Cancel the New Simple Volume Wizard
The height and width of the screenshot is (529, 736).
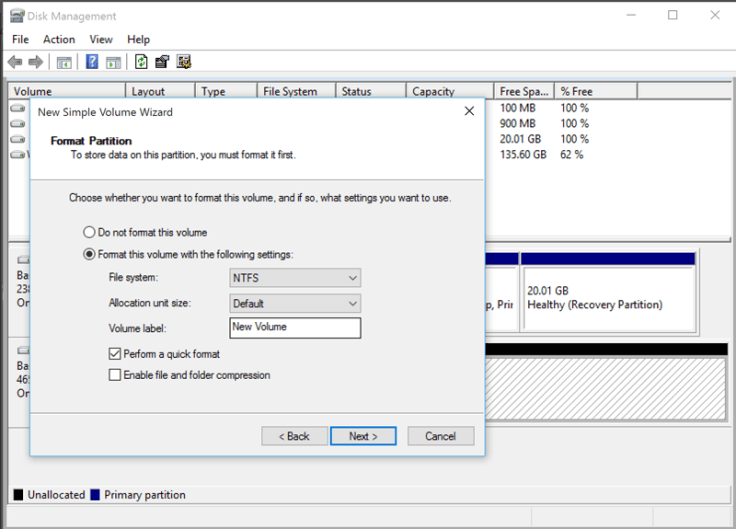click(440, 436)
